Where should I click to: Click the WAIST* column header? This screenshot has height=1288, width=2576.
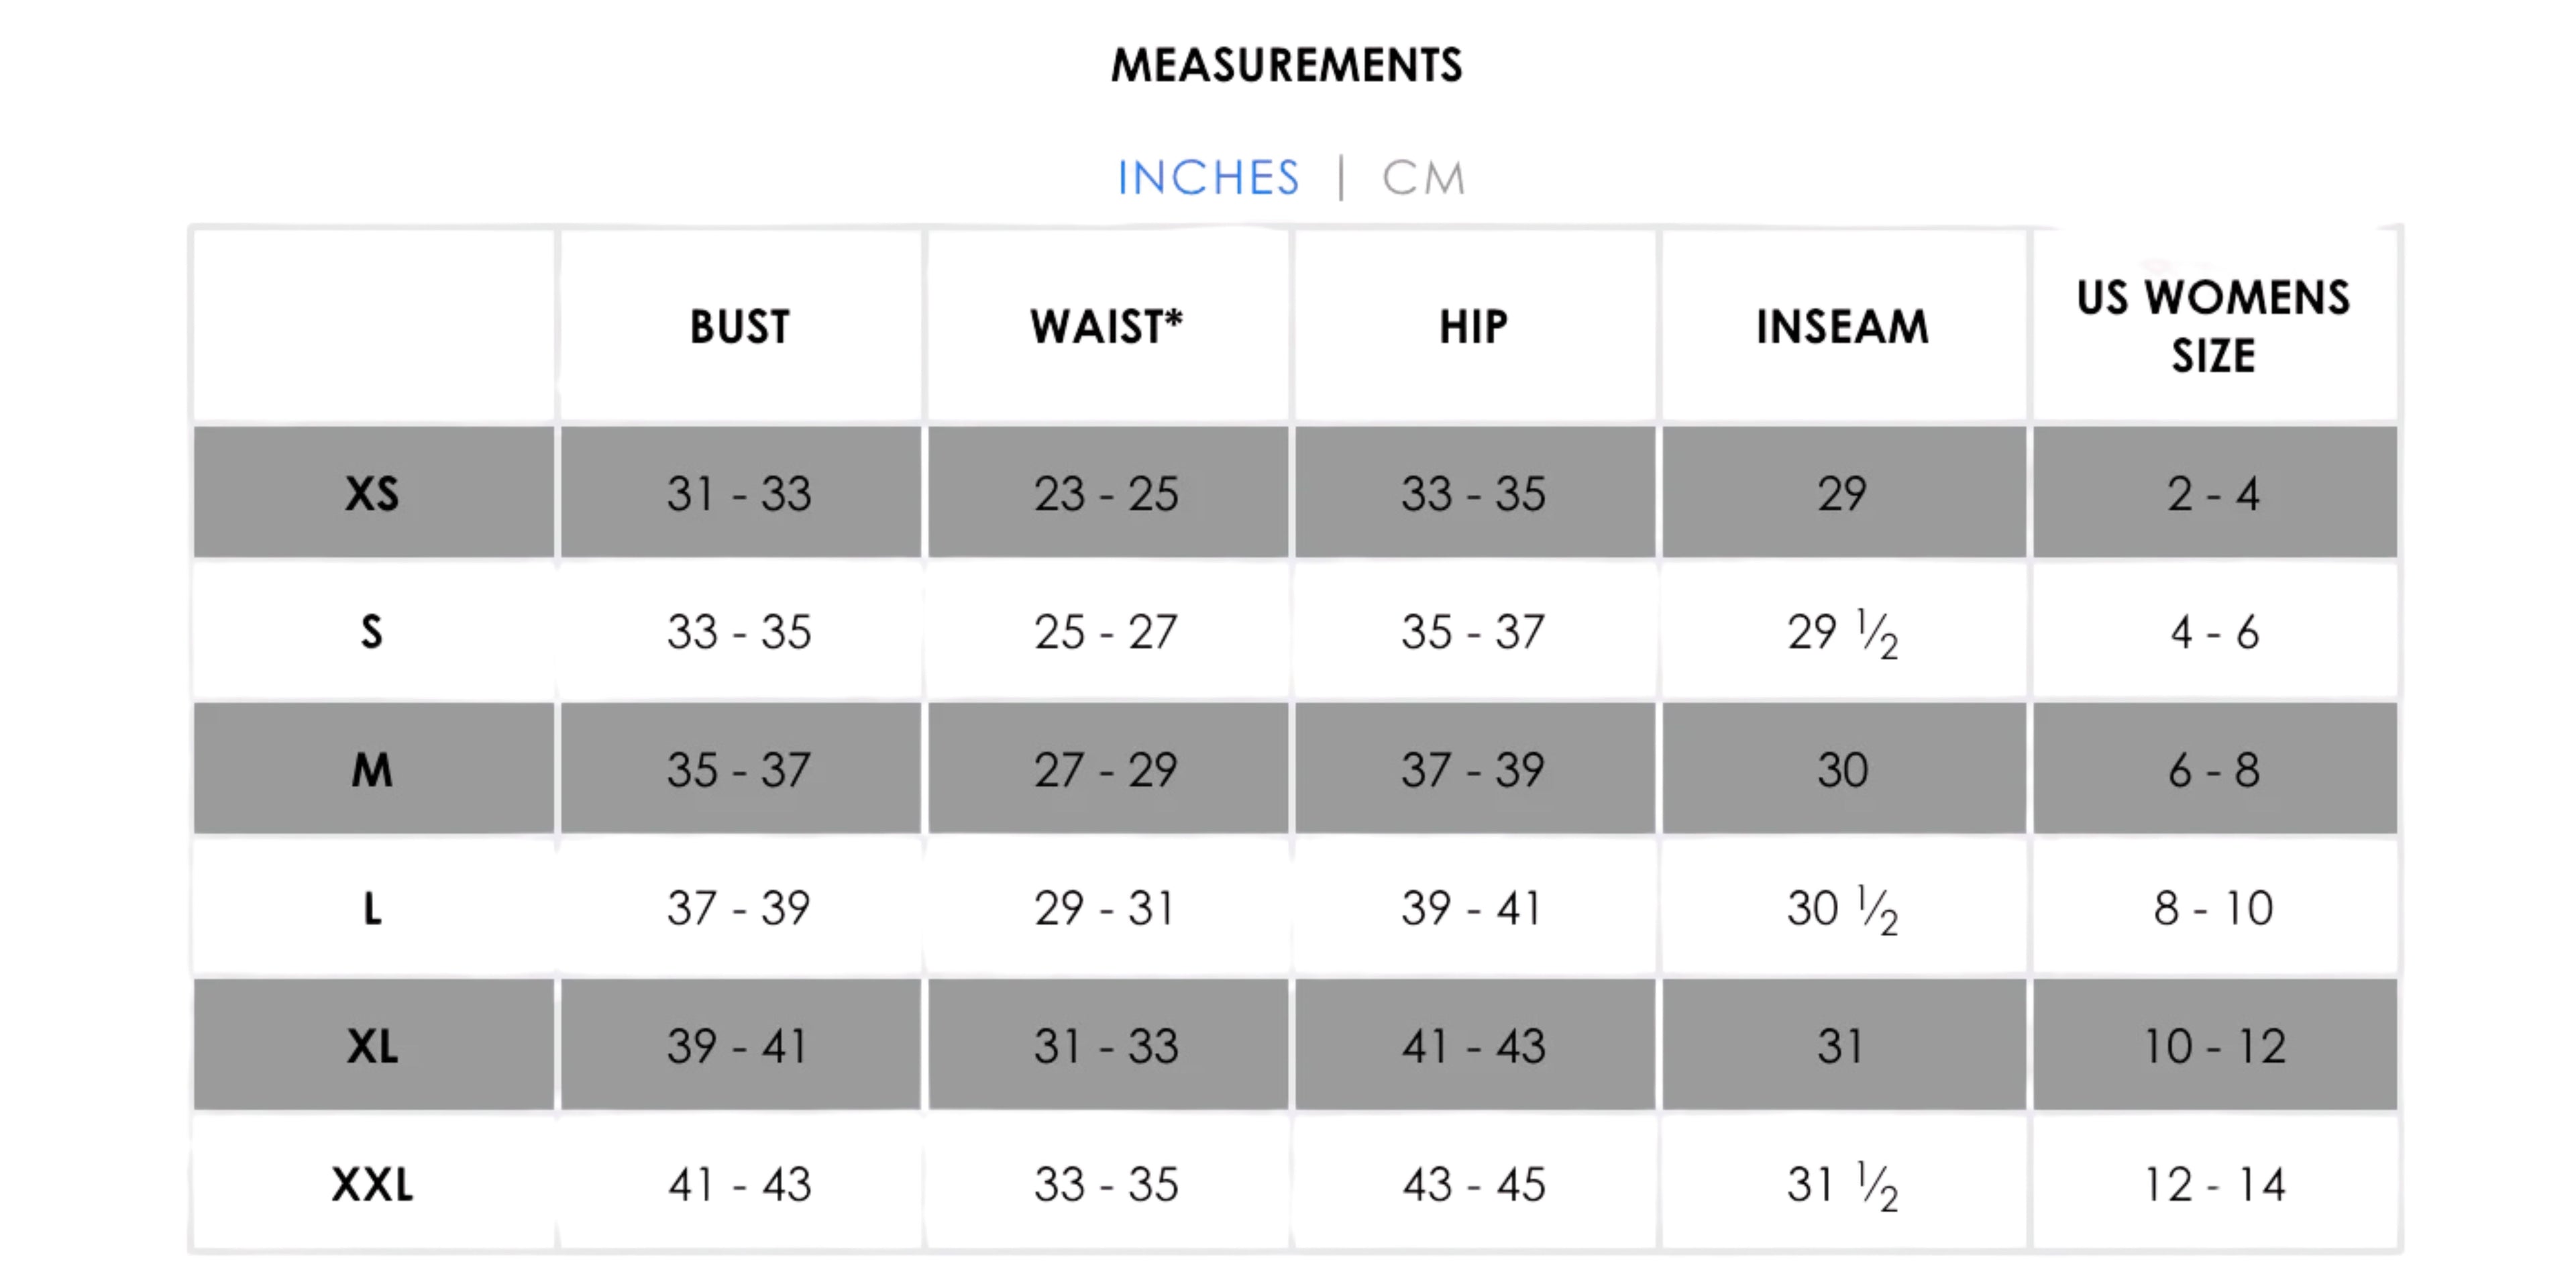[1107, 327]
